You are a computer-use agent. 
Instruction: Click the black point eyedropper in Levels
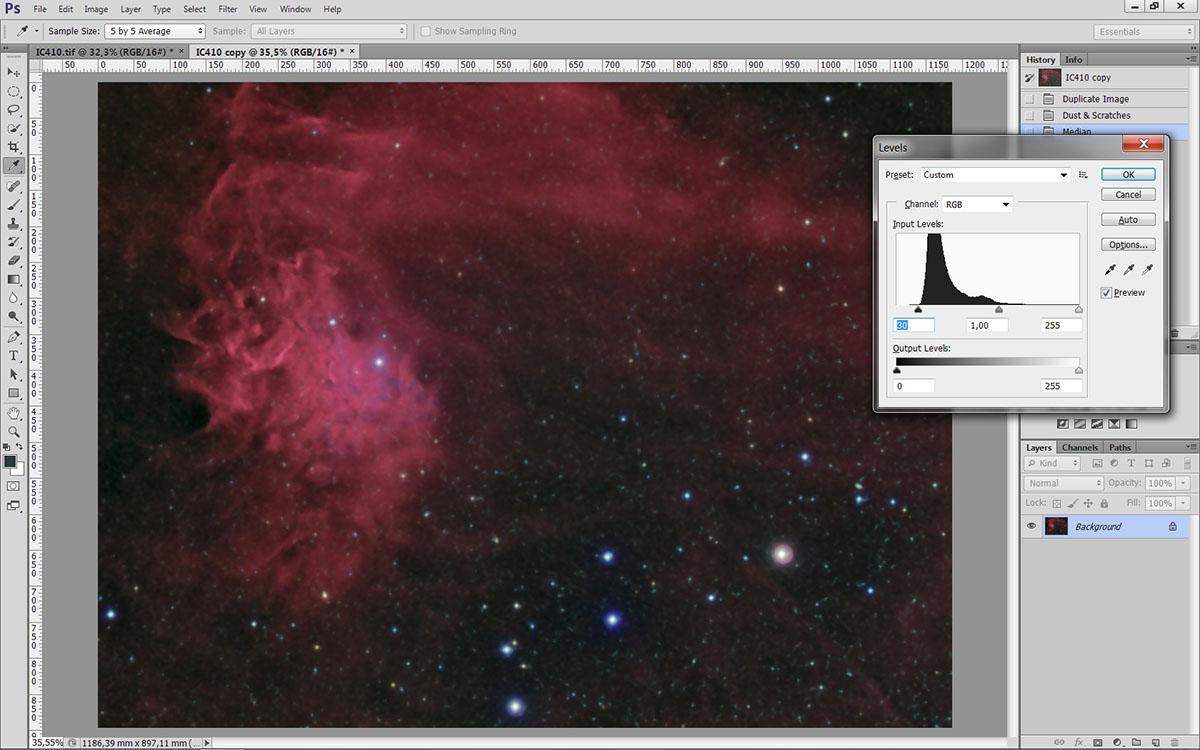[1110, 270]
